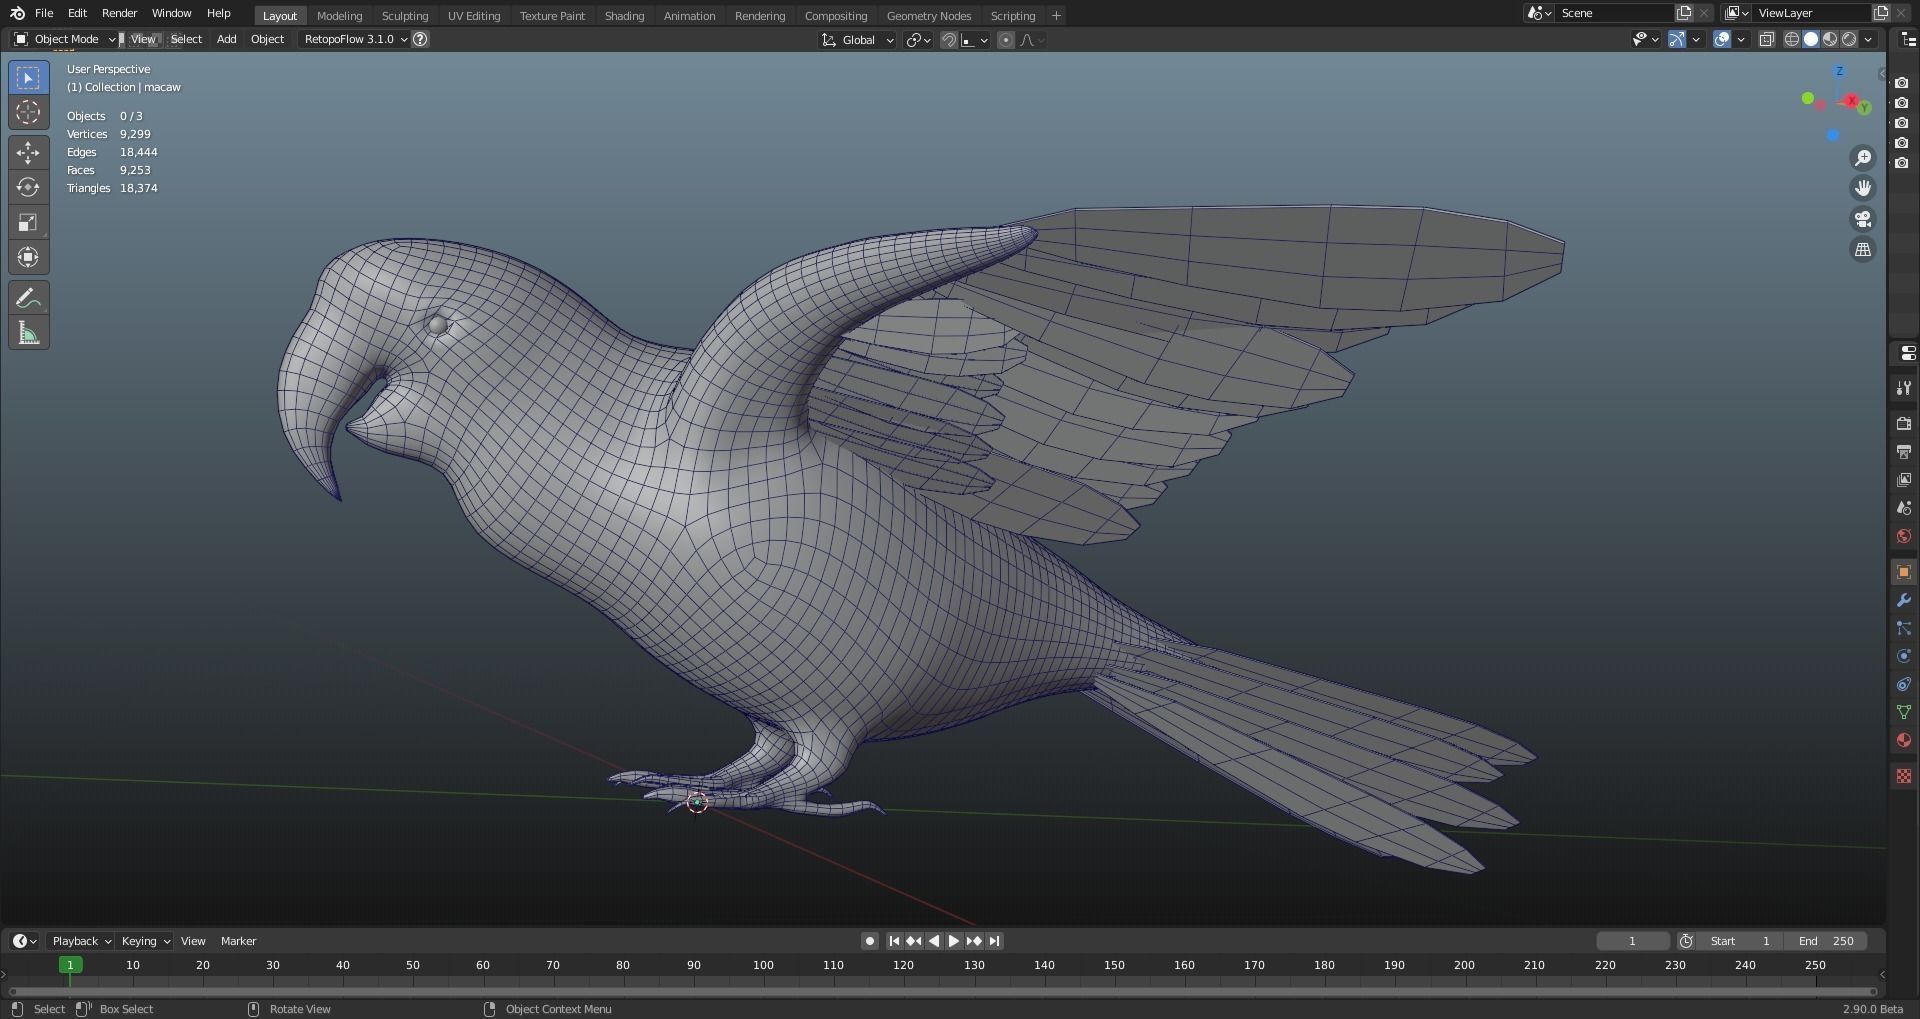Pick the Rotate tool
Viewport: 1920px width, 1019px height.
pos(28,188)
